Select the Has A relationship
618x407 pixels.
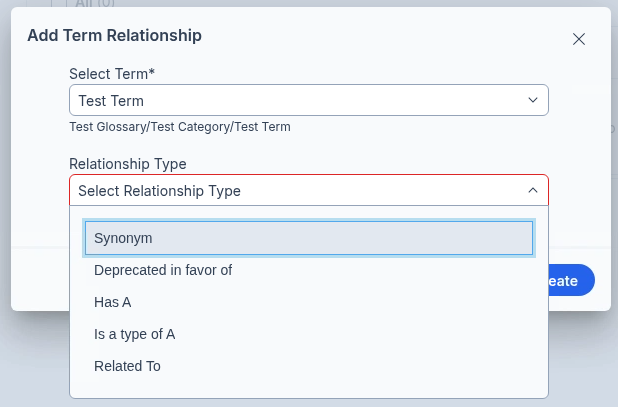click(112, 302)
